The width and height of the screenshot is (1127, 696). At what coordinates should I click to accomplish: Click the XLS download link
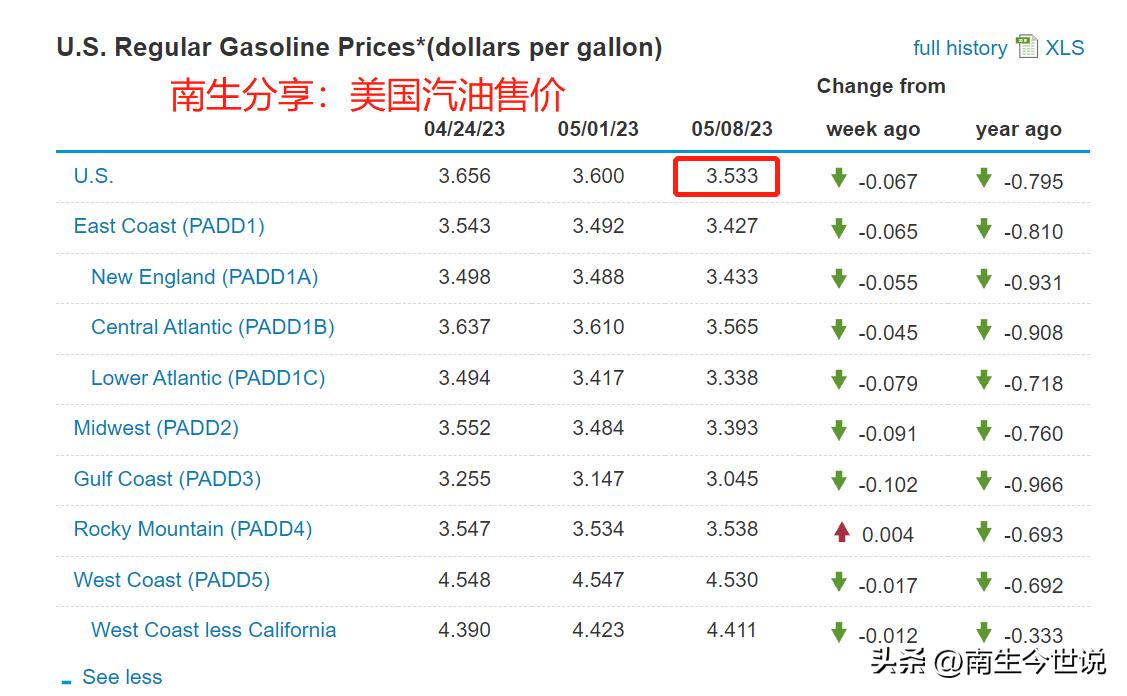coord(1065,48)
